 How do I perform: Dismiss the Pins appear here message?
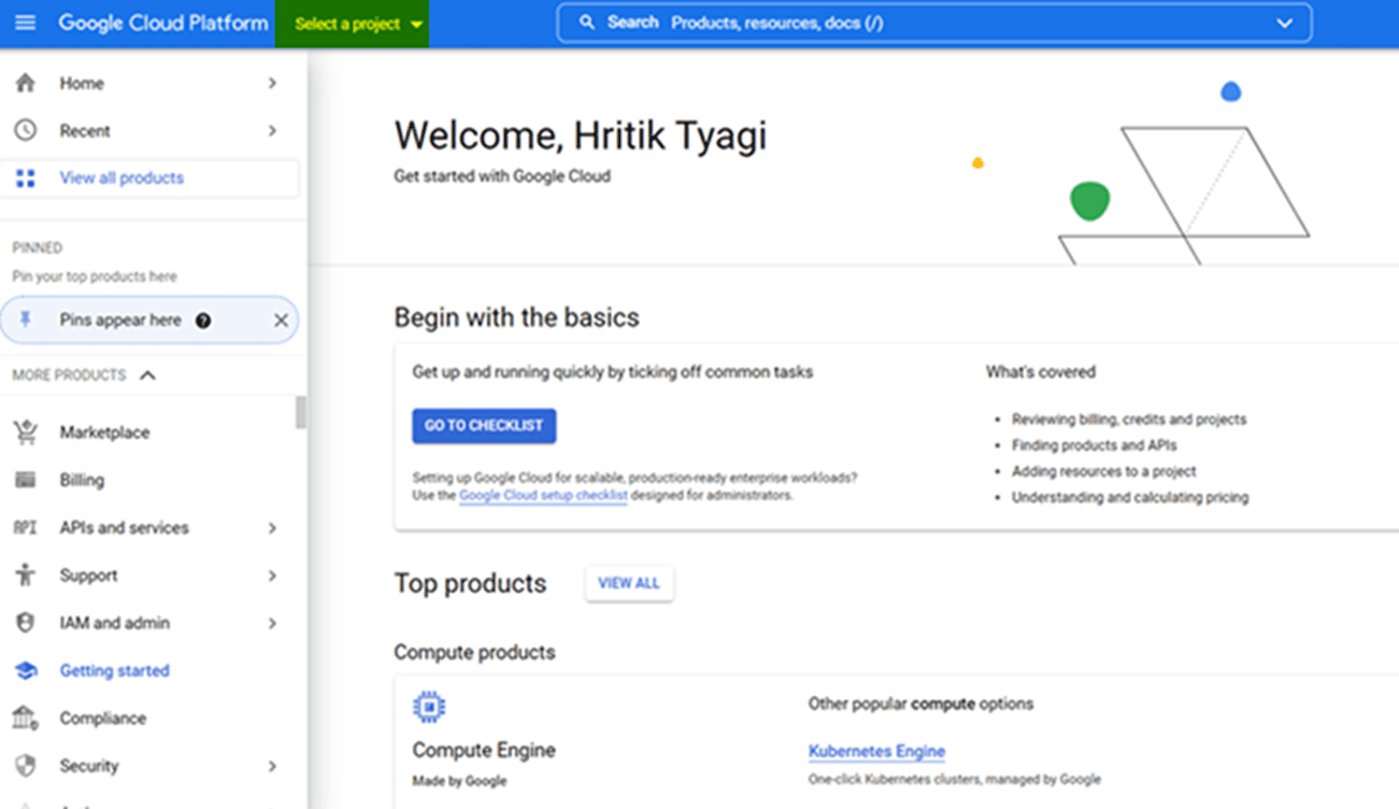pos(281,320)
